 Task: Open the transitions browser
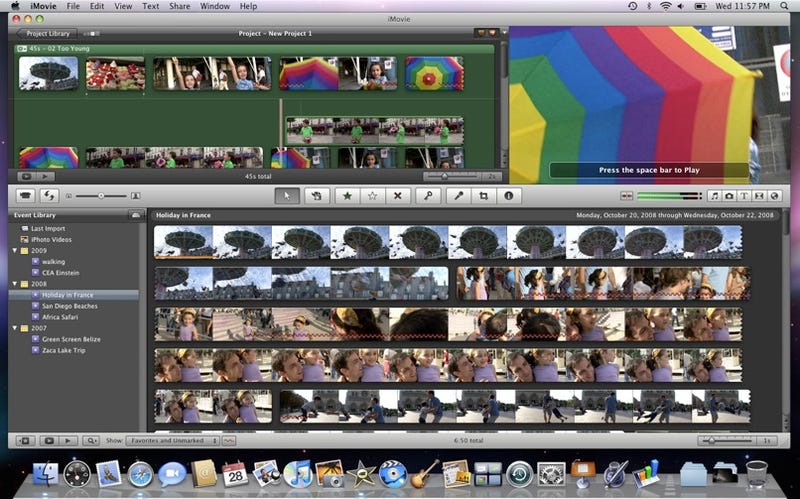(759, 196)
